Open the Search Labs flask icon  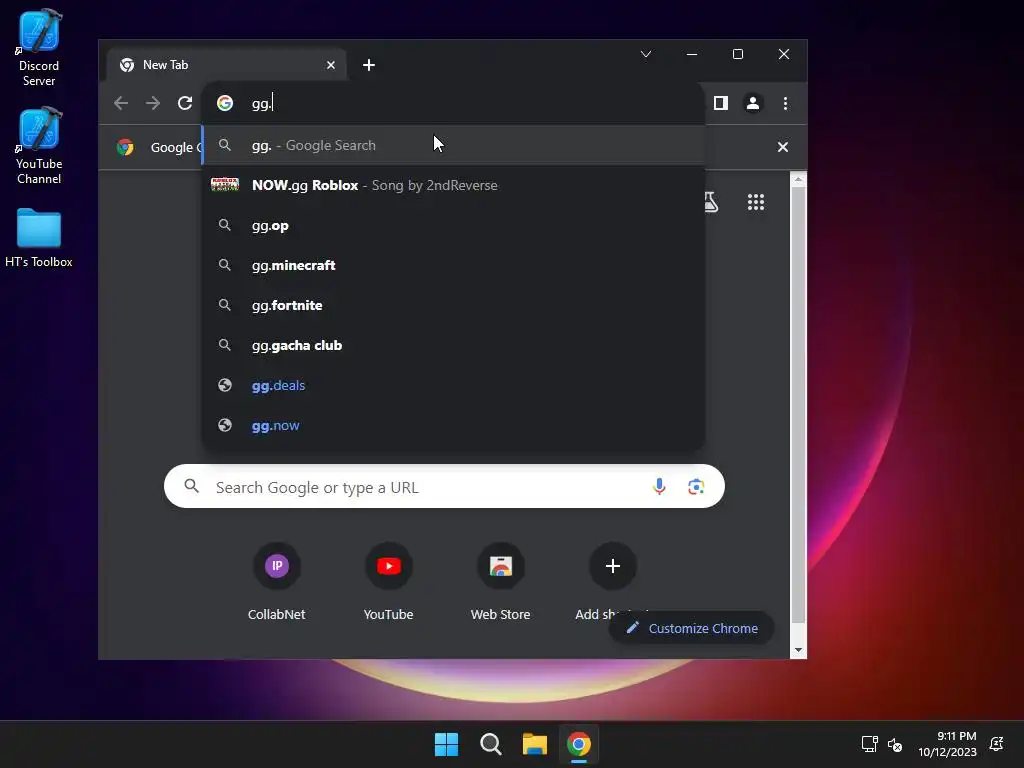coord(711,202)
